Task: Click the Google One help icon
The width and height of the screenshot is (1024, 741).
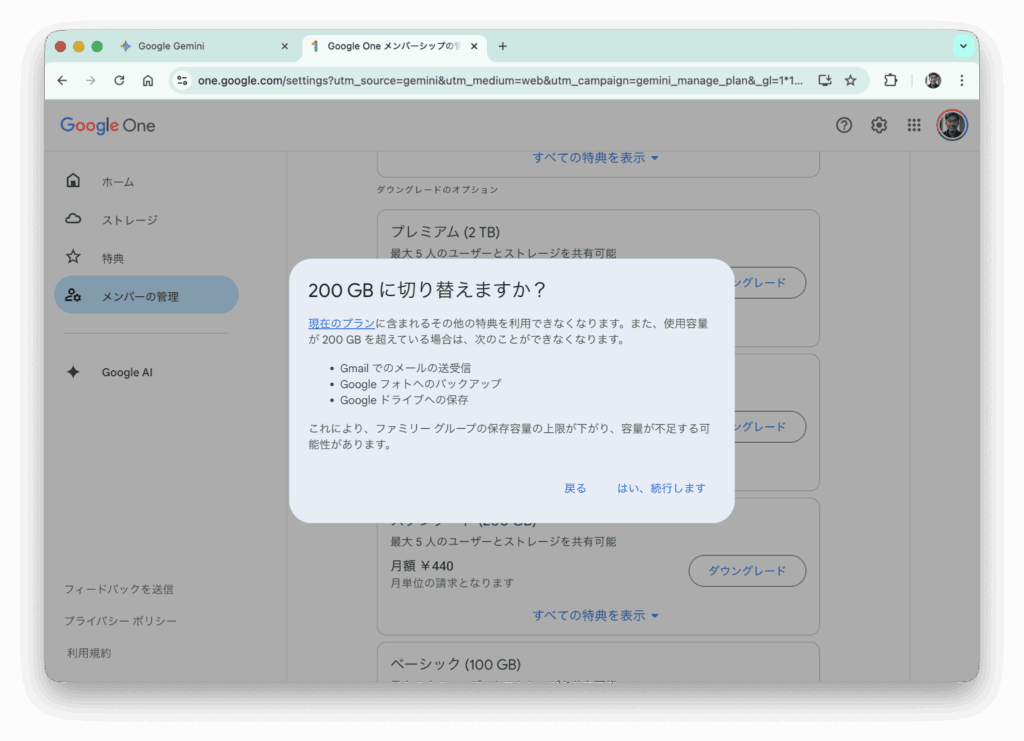Action: 844,125
